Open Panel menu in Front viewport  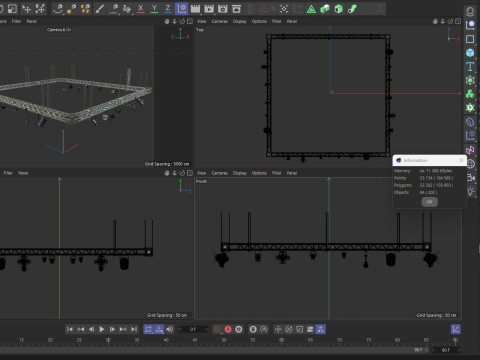coord(292,173)
